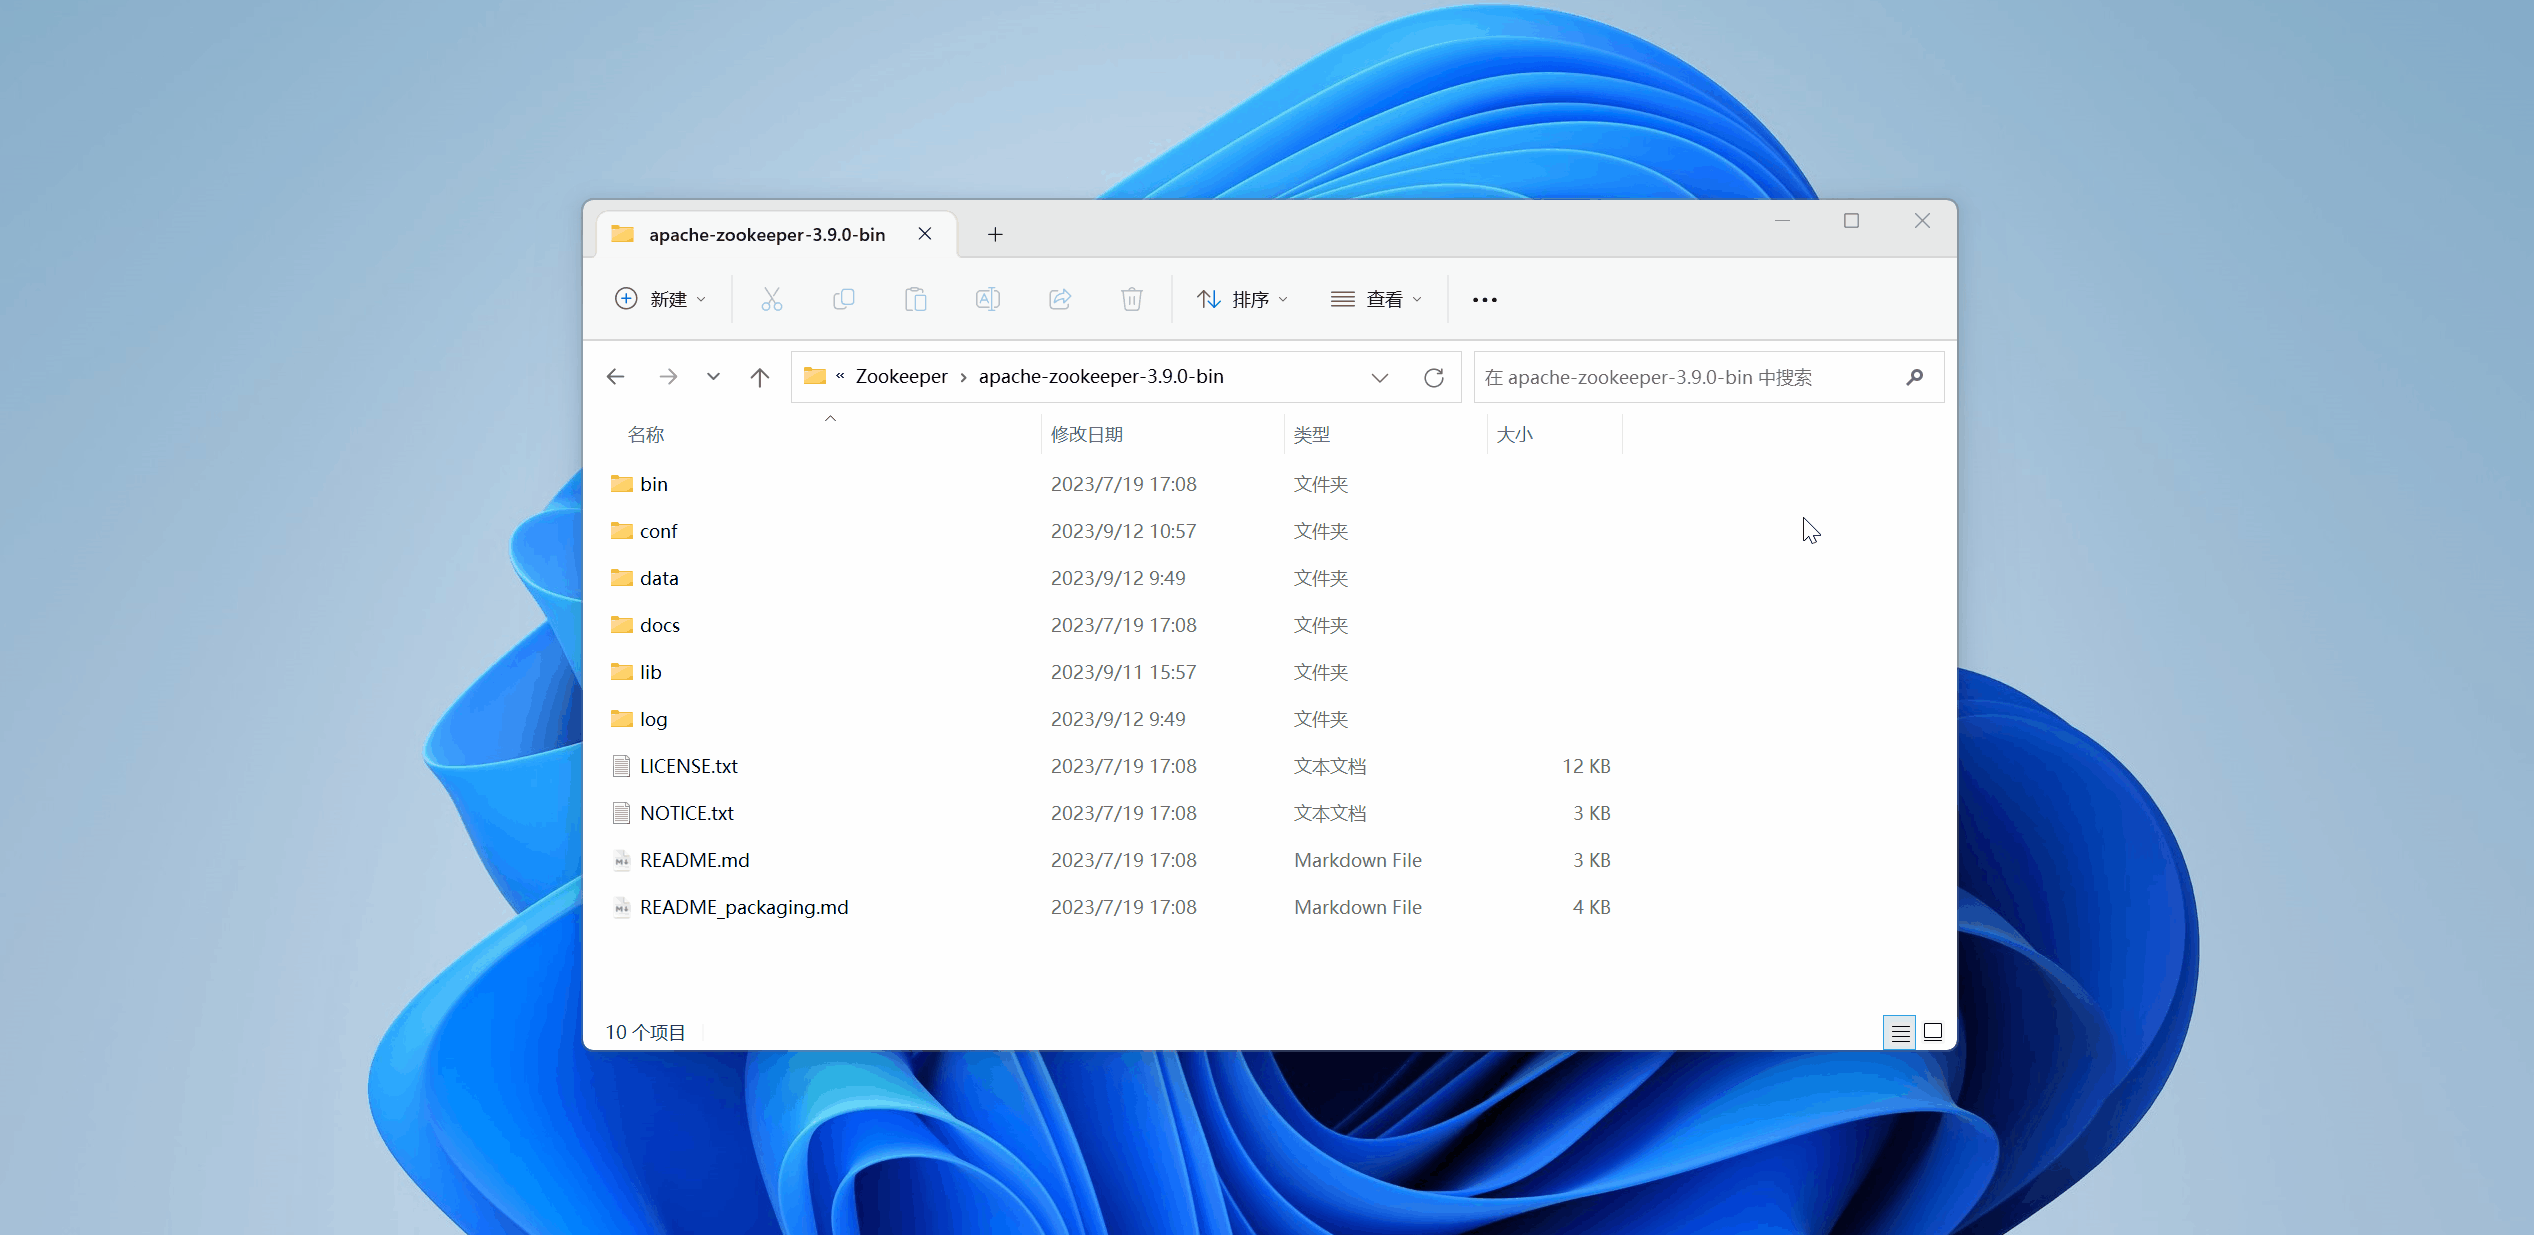Viewport: 2534px width, 1235px height.
Task: Click Markdown File type of README.md
Action: click(1357, 860)
